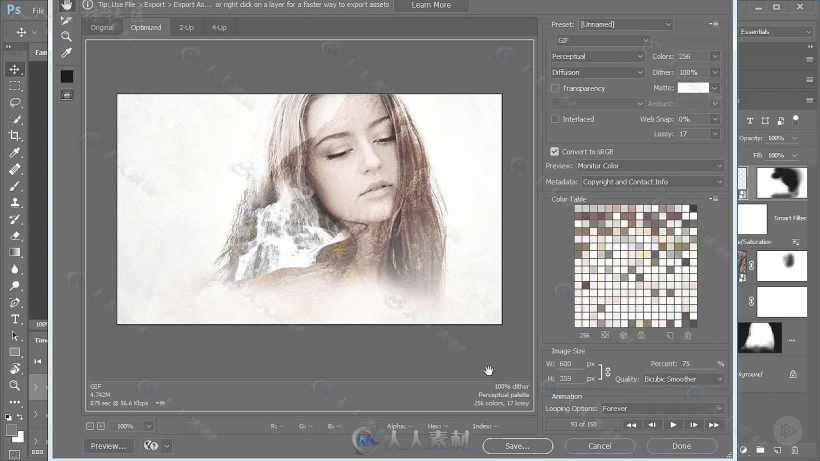Select Photoshop Move tool

[x=15, y=70]
